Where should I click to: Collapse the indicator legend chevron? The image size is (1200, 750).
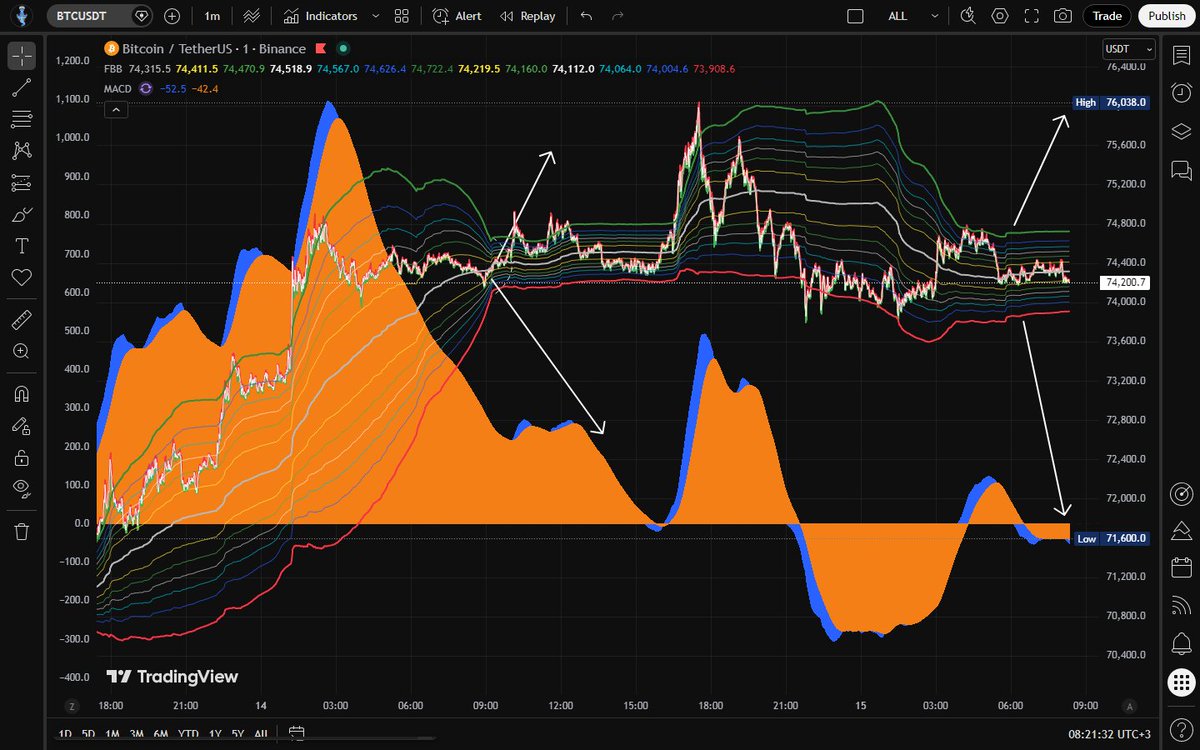(x=116, y=110)
